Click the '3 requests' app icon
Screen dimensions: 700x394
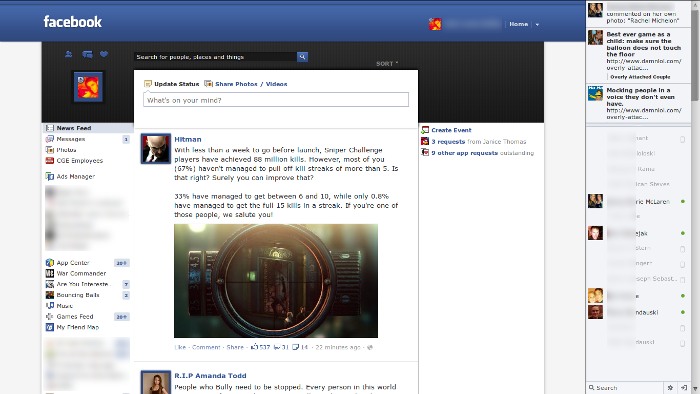pos(425,141)
